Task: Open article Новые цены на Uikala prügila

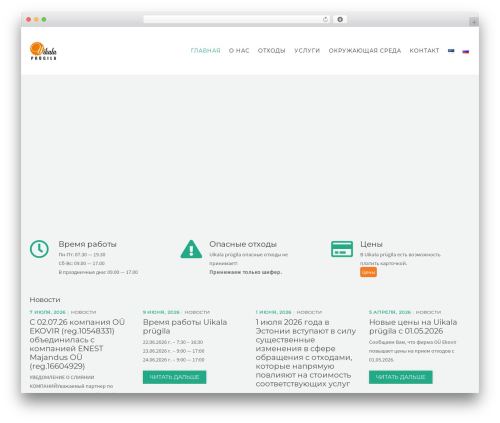Action: tap(413, 327)
